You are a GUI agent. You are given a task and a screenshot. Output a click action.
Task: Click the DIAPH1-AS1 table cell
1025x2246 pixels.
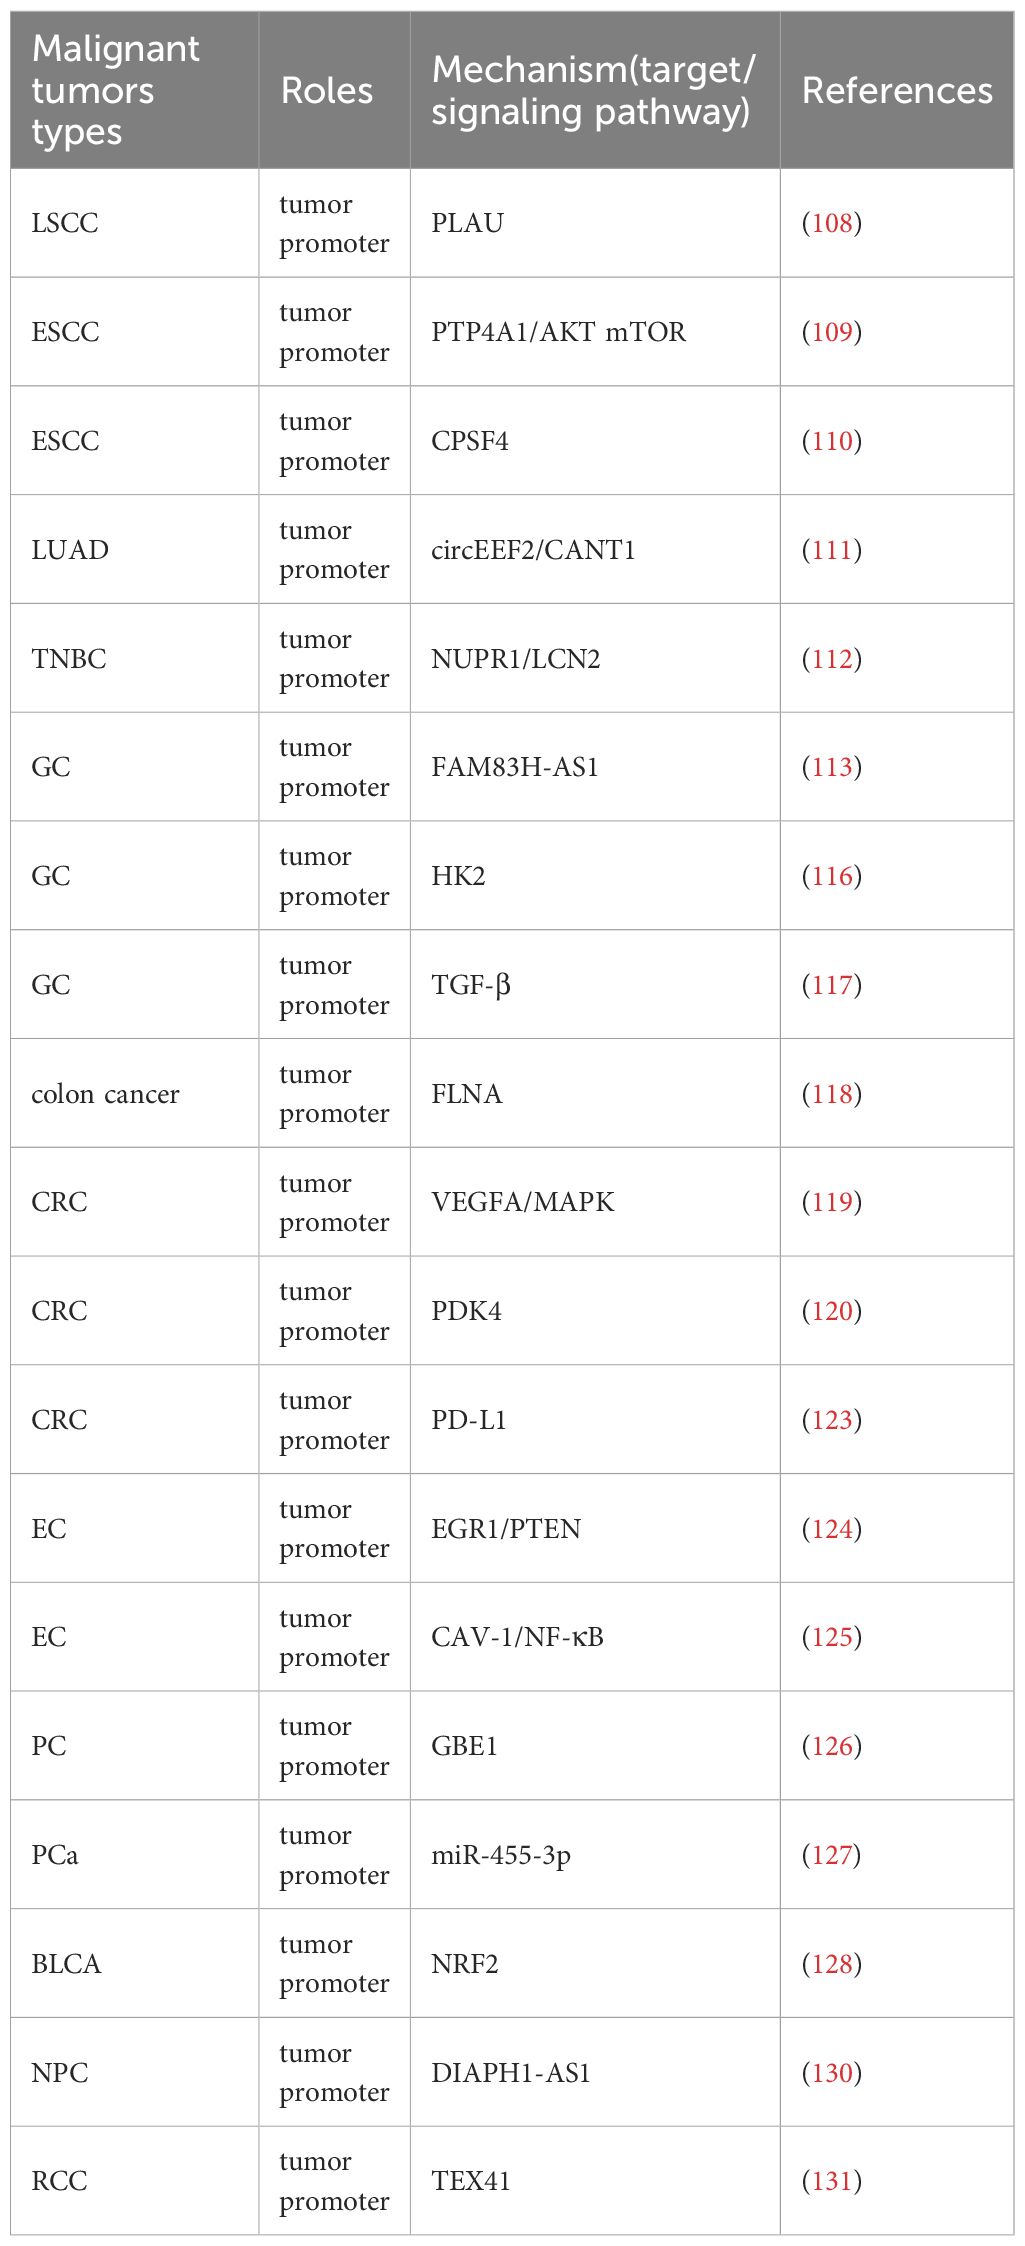coord(511,2072)
